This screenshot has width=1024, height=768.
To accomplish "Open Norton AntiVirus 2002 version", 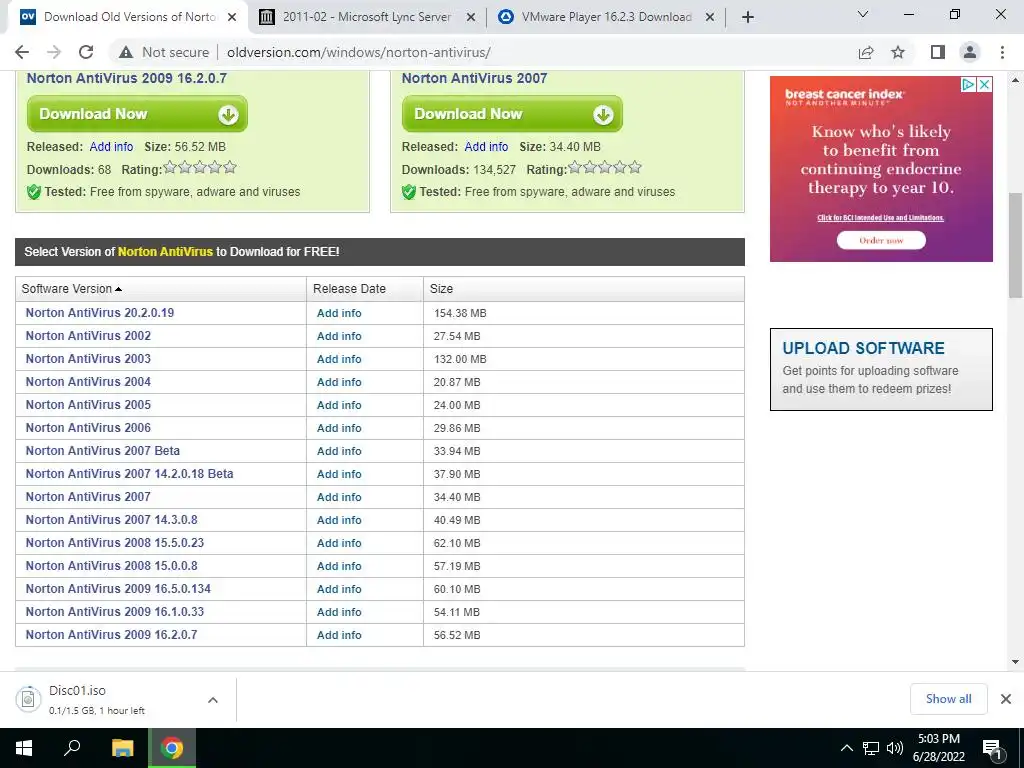I will coord(88,336).
